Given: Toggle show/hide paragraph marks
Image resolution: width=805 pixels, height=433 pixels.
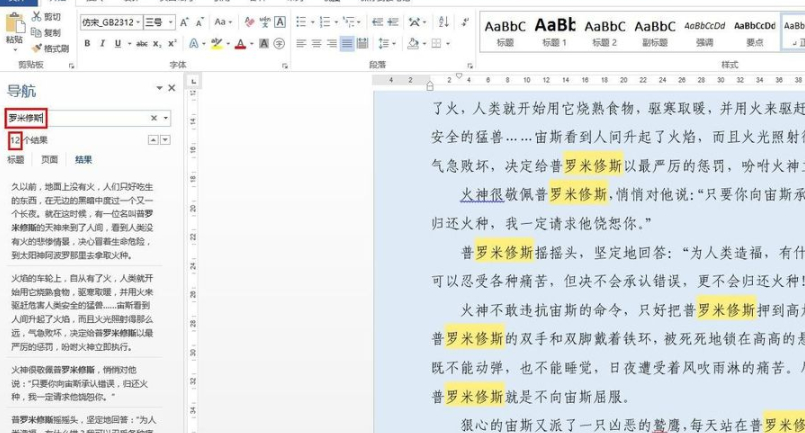Looking at the screenshot, I should 465,22.
